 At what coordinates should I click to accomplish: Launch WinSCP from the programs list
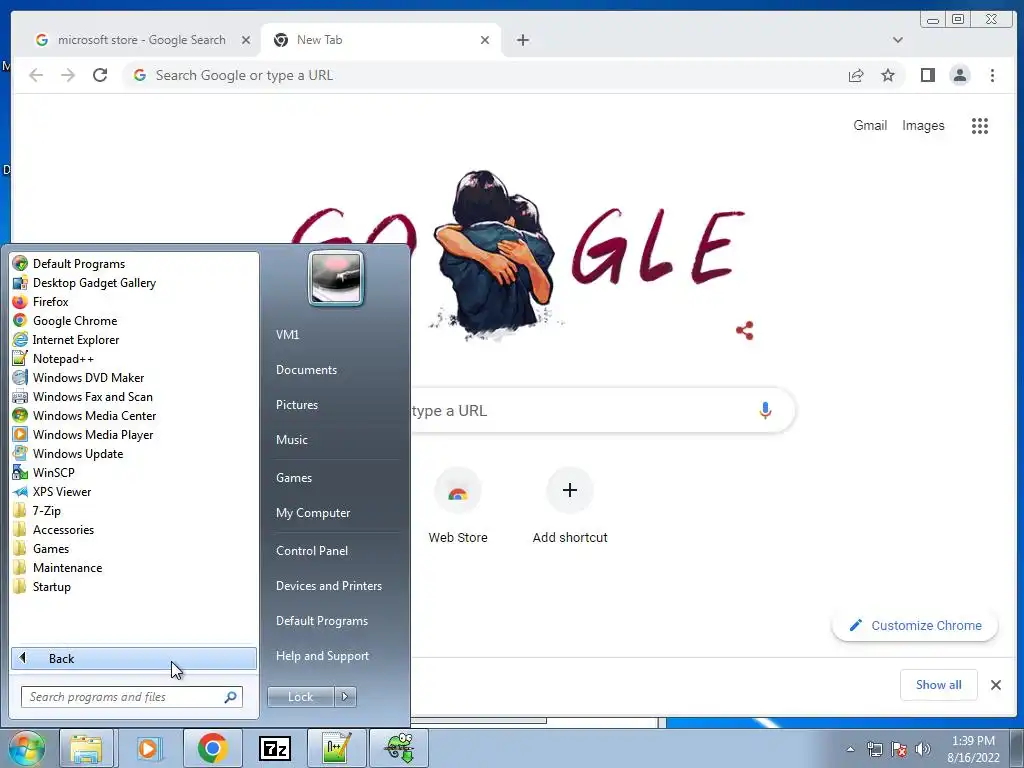44,472
